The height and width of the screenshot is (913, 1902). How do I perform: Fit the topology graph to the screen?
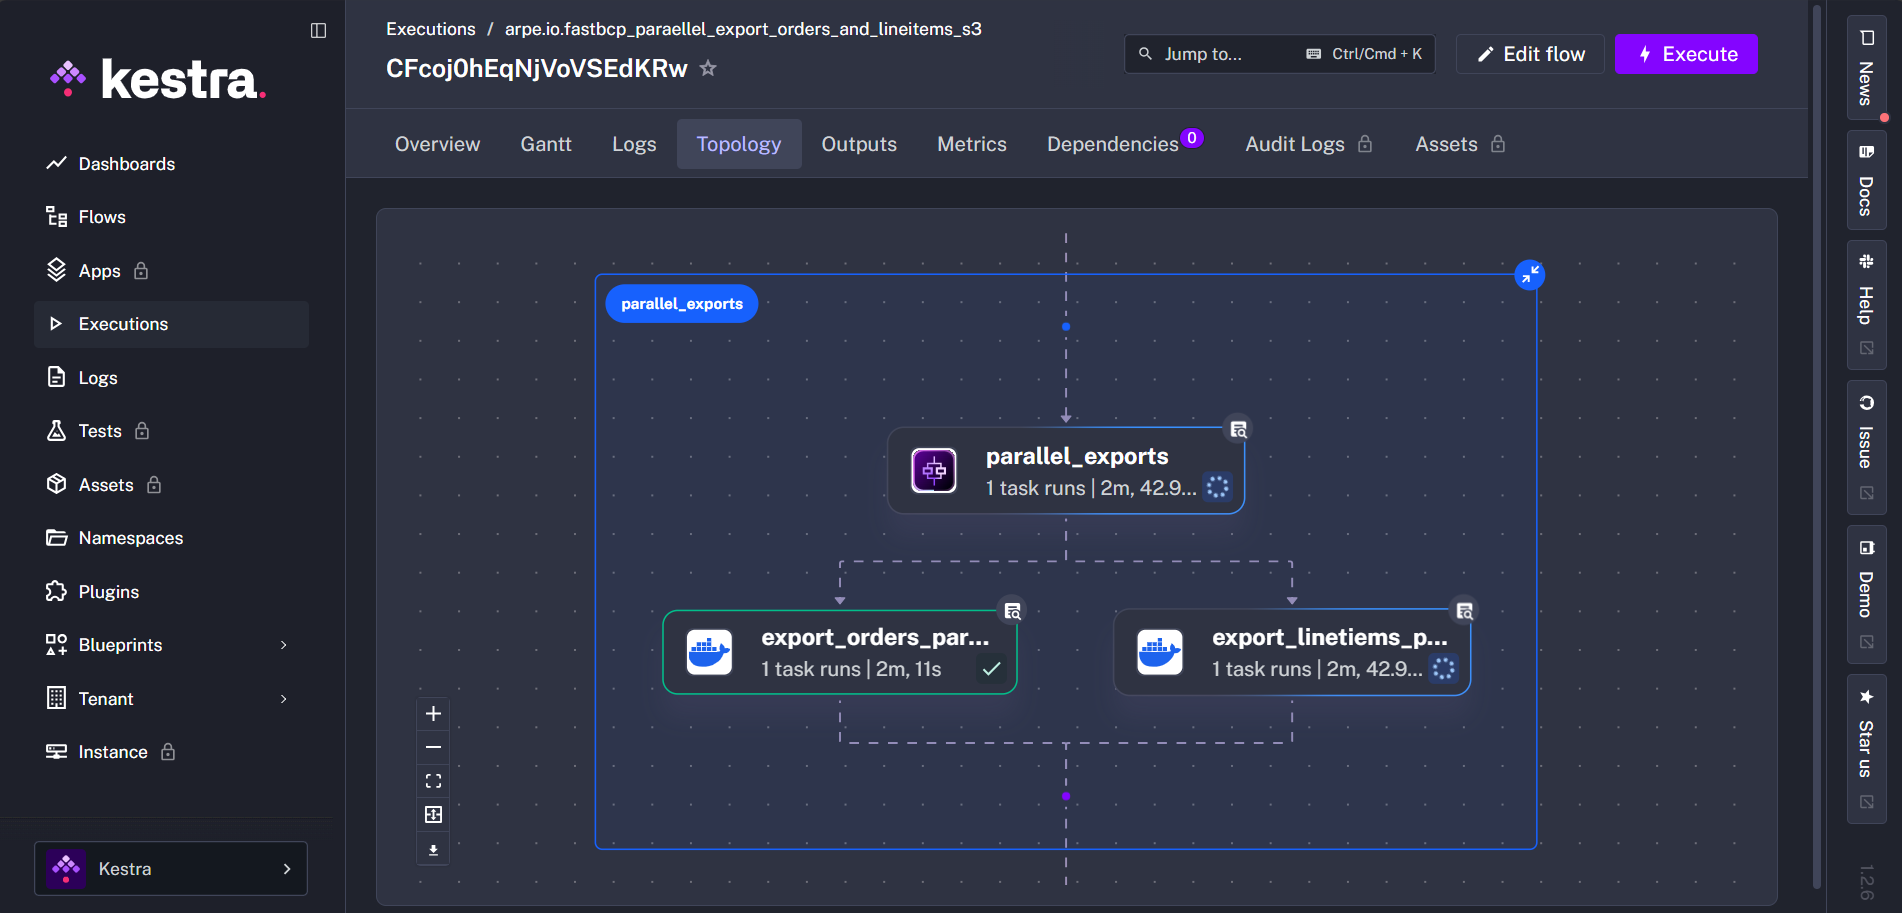[x=433, y=781]
